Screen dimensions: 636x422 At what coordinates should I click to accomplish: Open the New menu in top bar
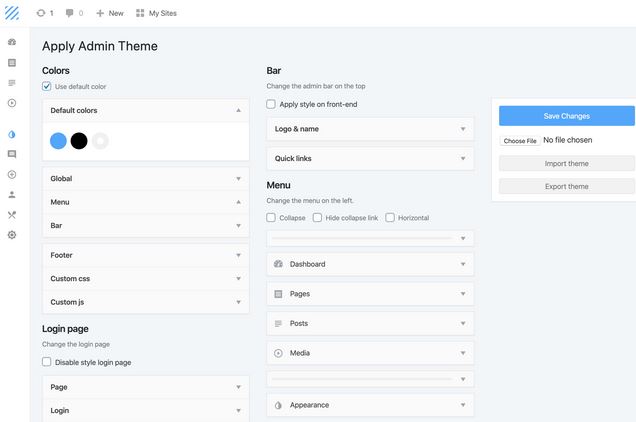[x=110, y=13]
